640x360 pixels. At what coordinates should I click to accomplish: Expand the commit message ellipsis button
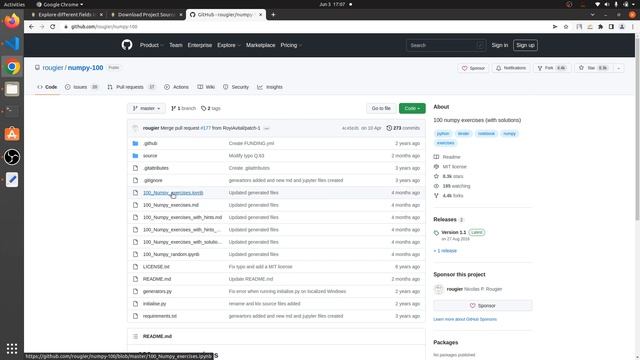click(267, 128)
